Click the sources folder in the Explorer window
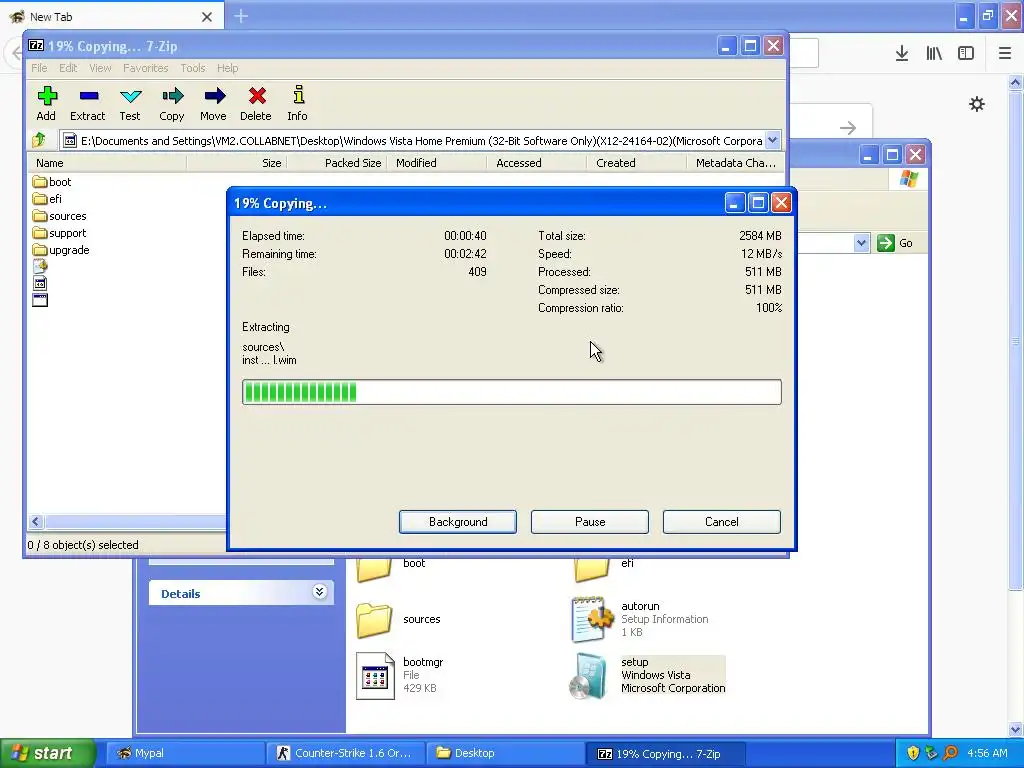The width and height of the screenshot is (1024, 768). pos(374,620)
